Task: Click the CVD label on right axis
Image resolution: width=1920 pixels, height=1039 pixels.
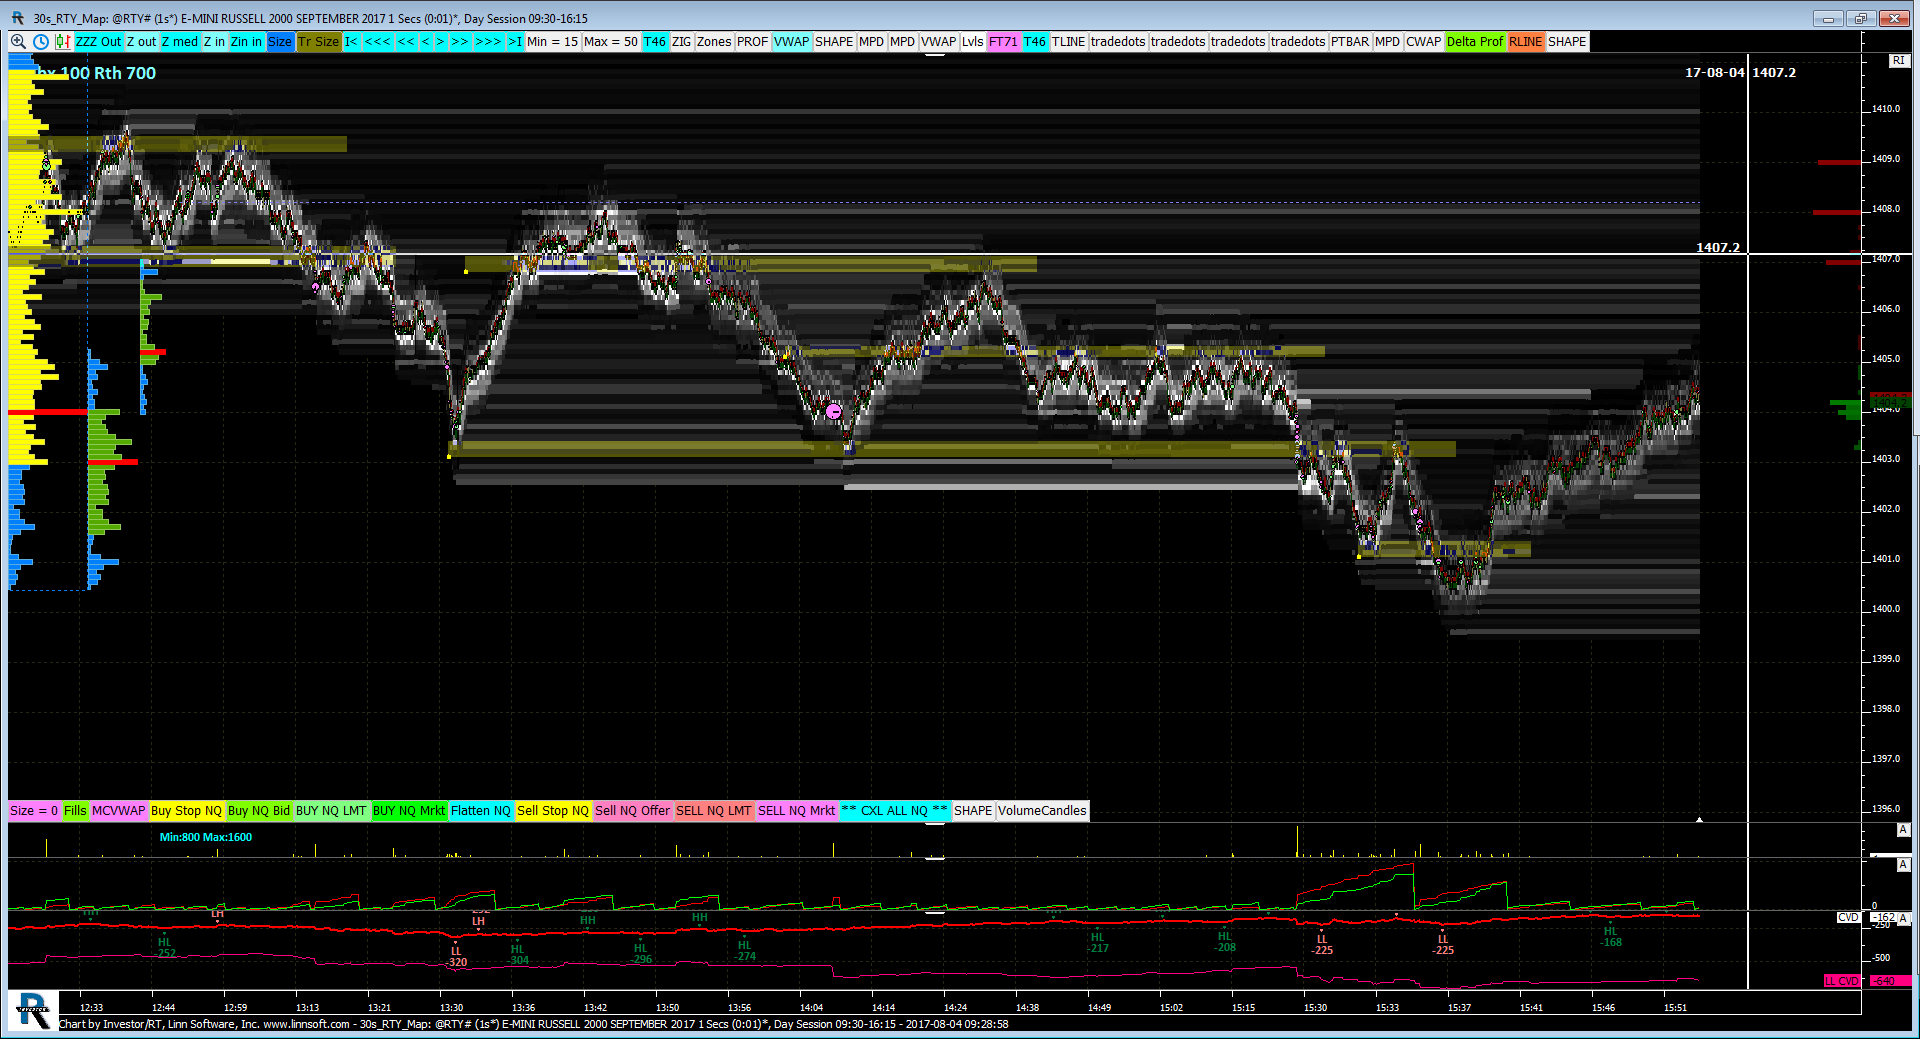Action: [x=1848, y=917]
